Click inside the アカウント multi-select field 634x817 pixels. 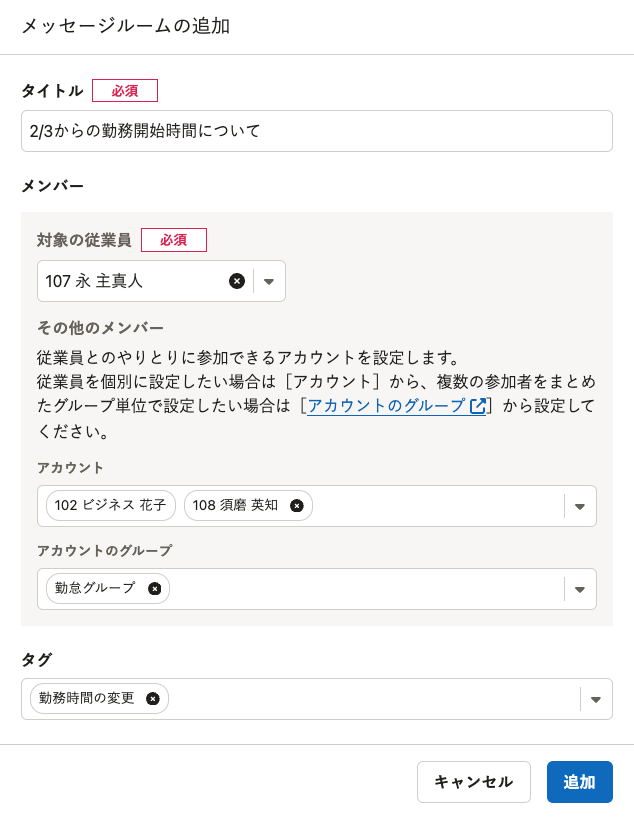click(435, 506)
